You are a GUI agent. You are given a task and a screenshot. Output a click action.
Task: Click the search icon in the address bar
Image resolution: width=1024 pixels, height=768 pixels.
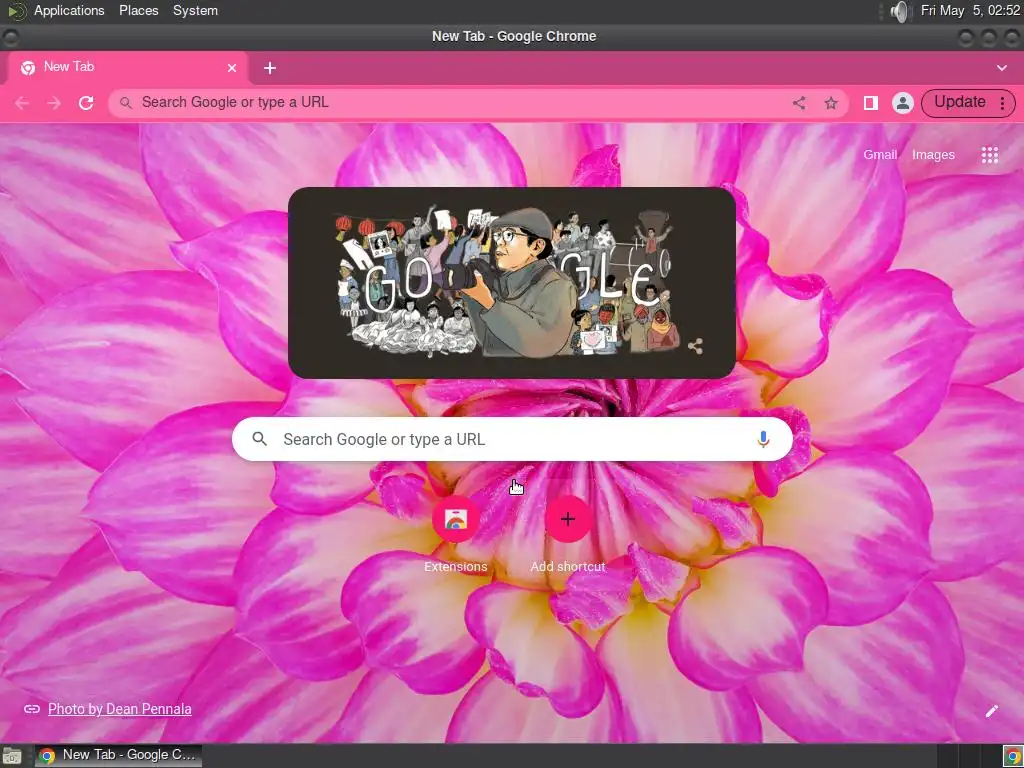click(x=126, y=103)
